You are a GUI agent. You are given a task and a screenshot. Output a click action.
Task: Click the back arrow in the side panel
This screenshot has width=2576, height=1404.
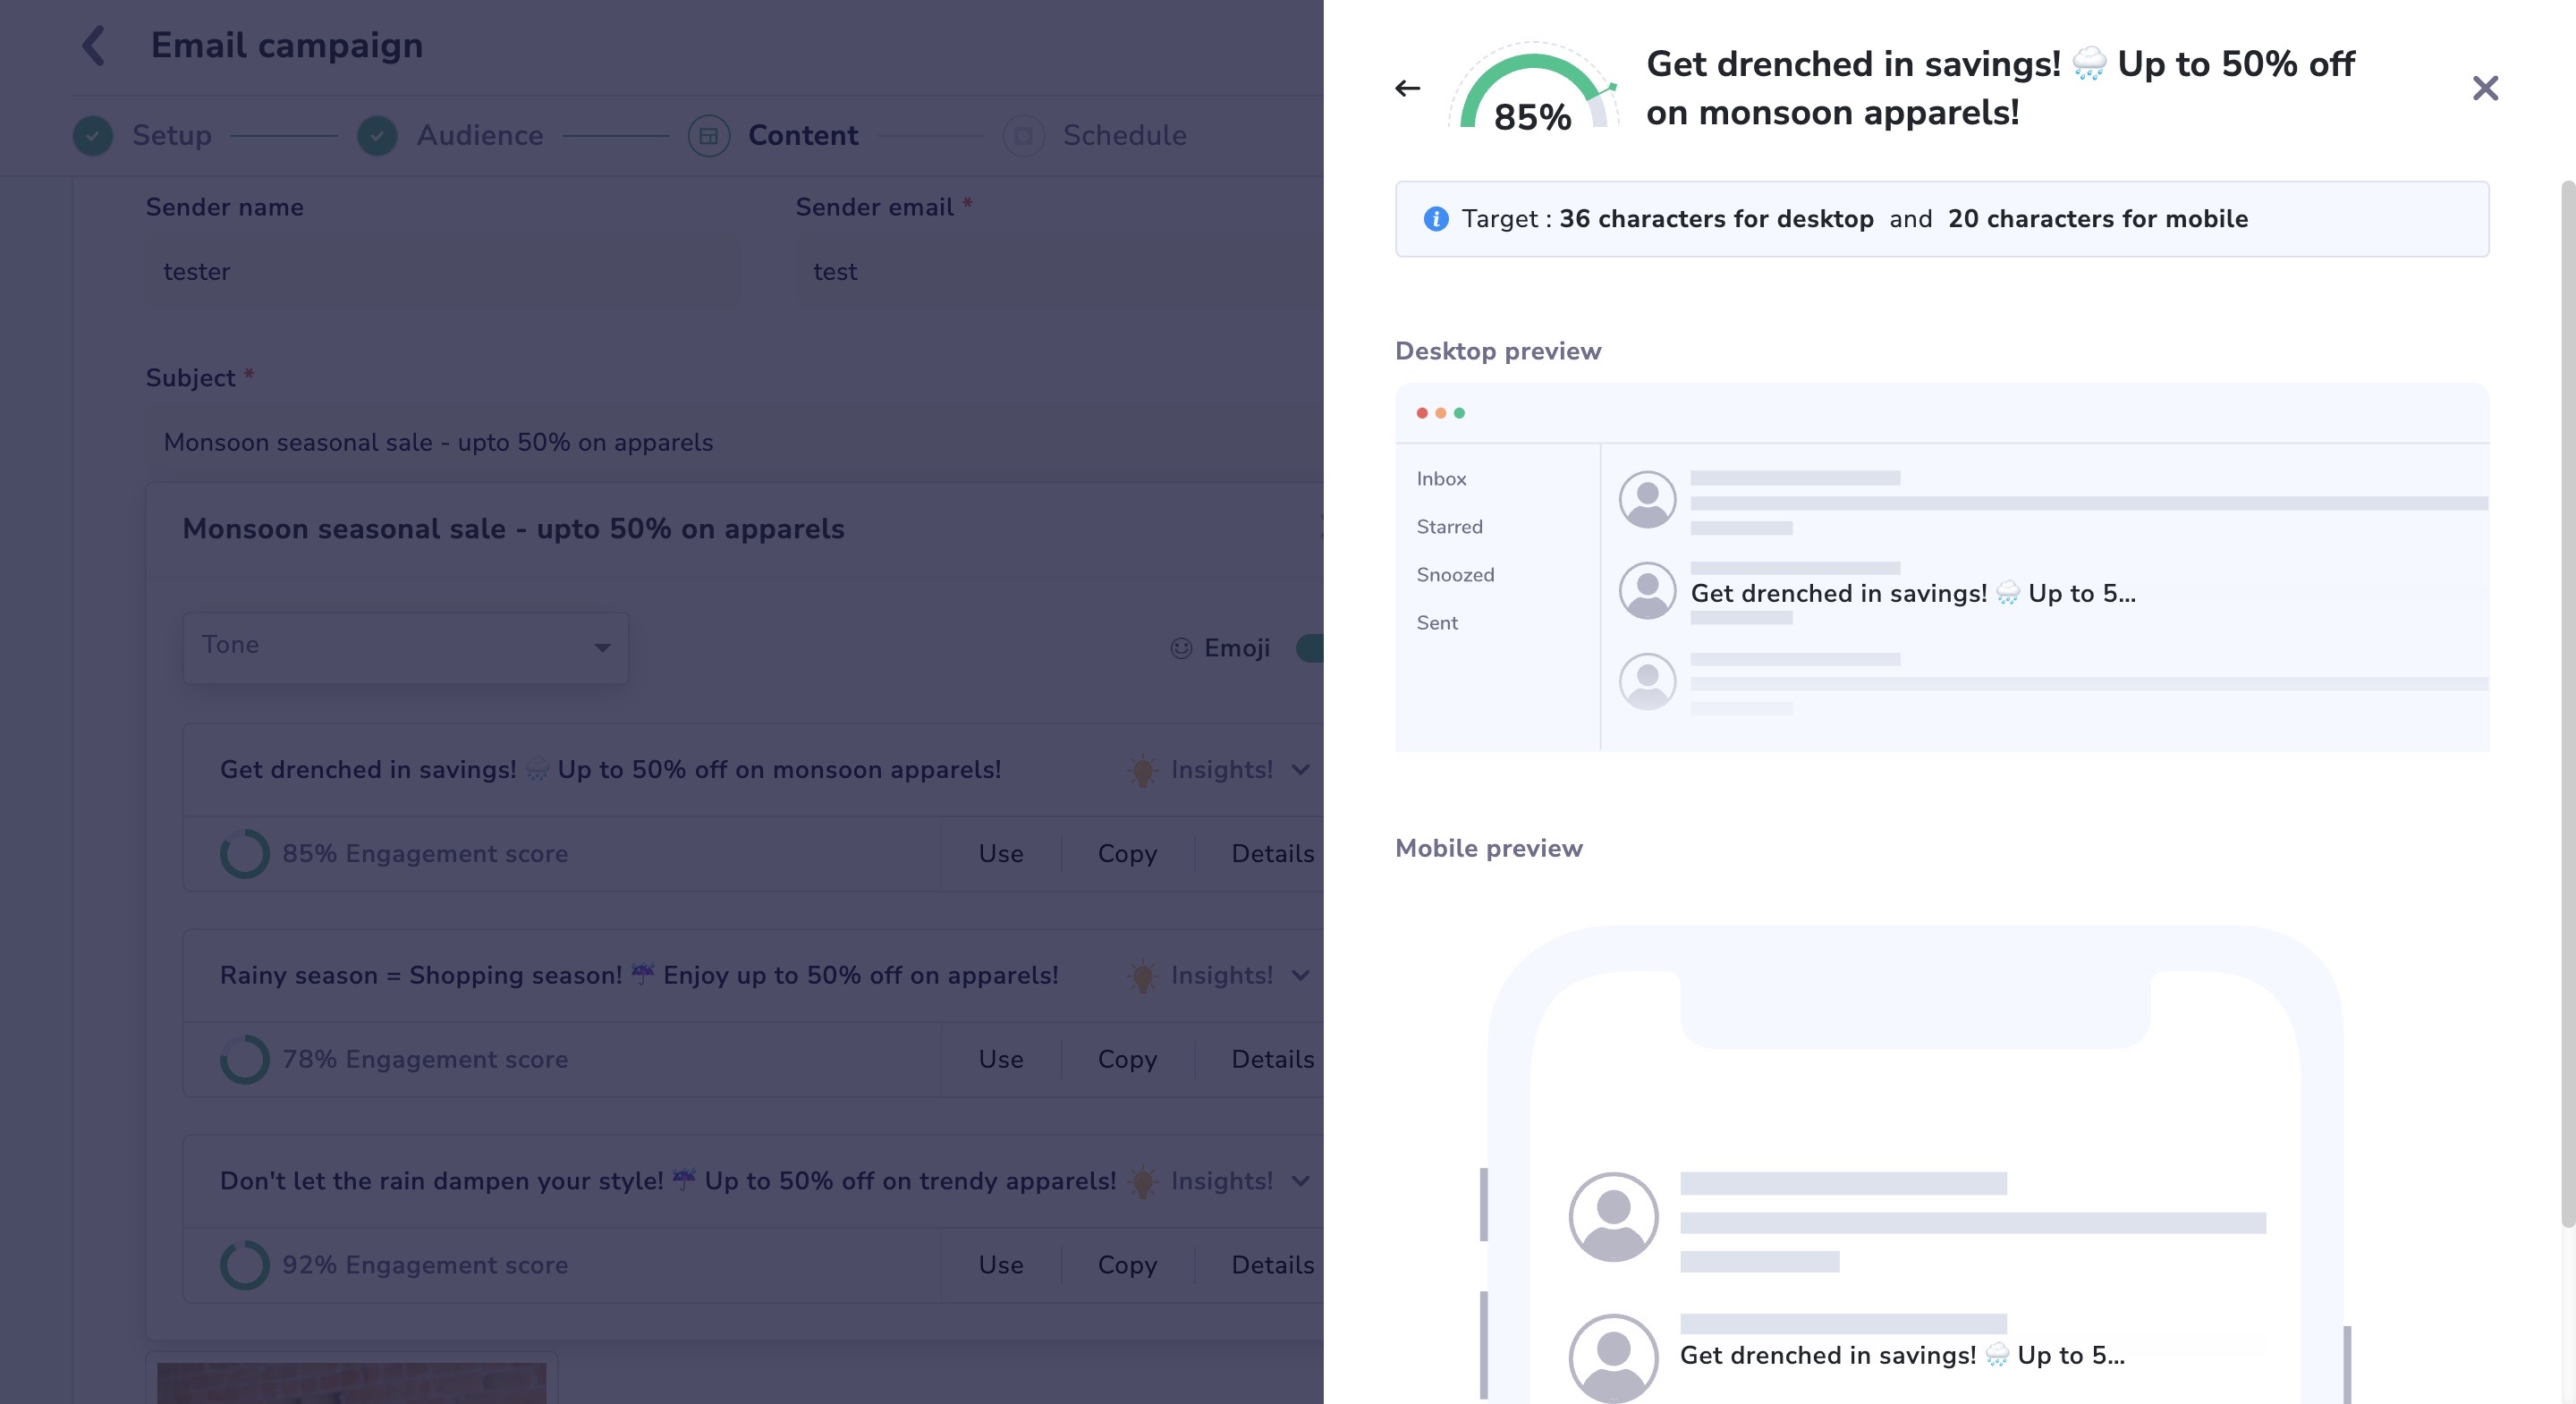pyautogui.click(x=1407, y=88)
